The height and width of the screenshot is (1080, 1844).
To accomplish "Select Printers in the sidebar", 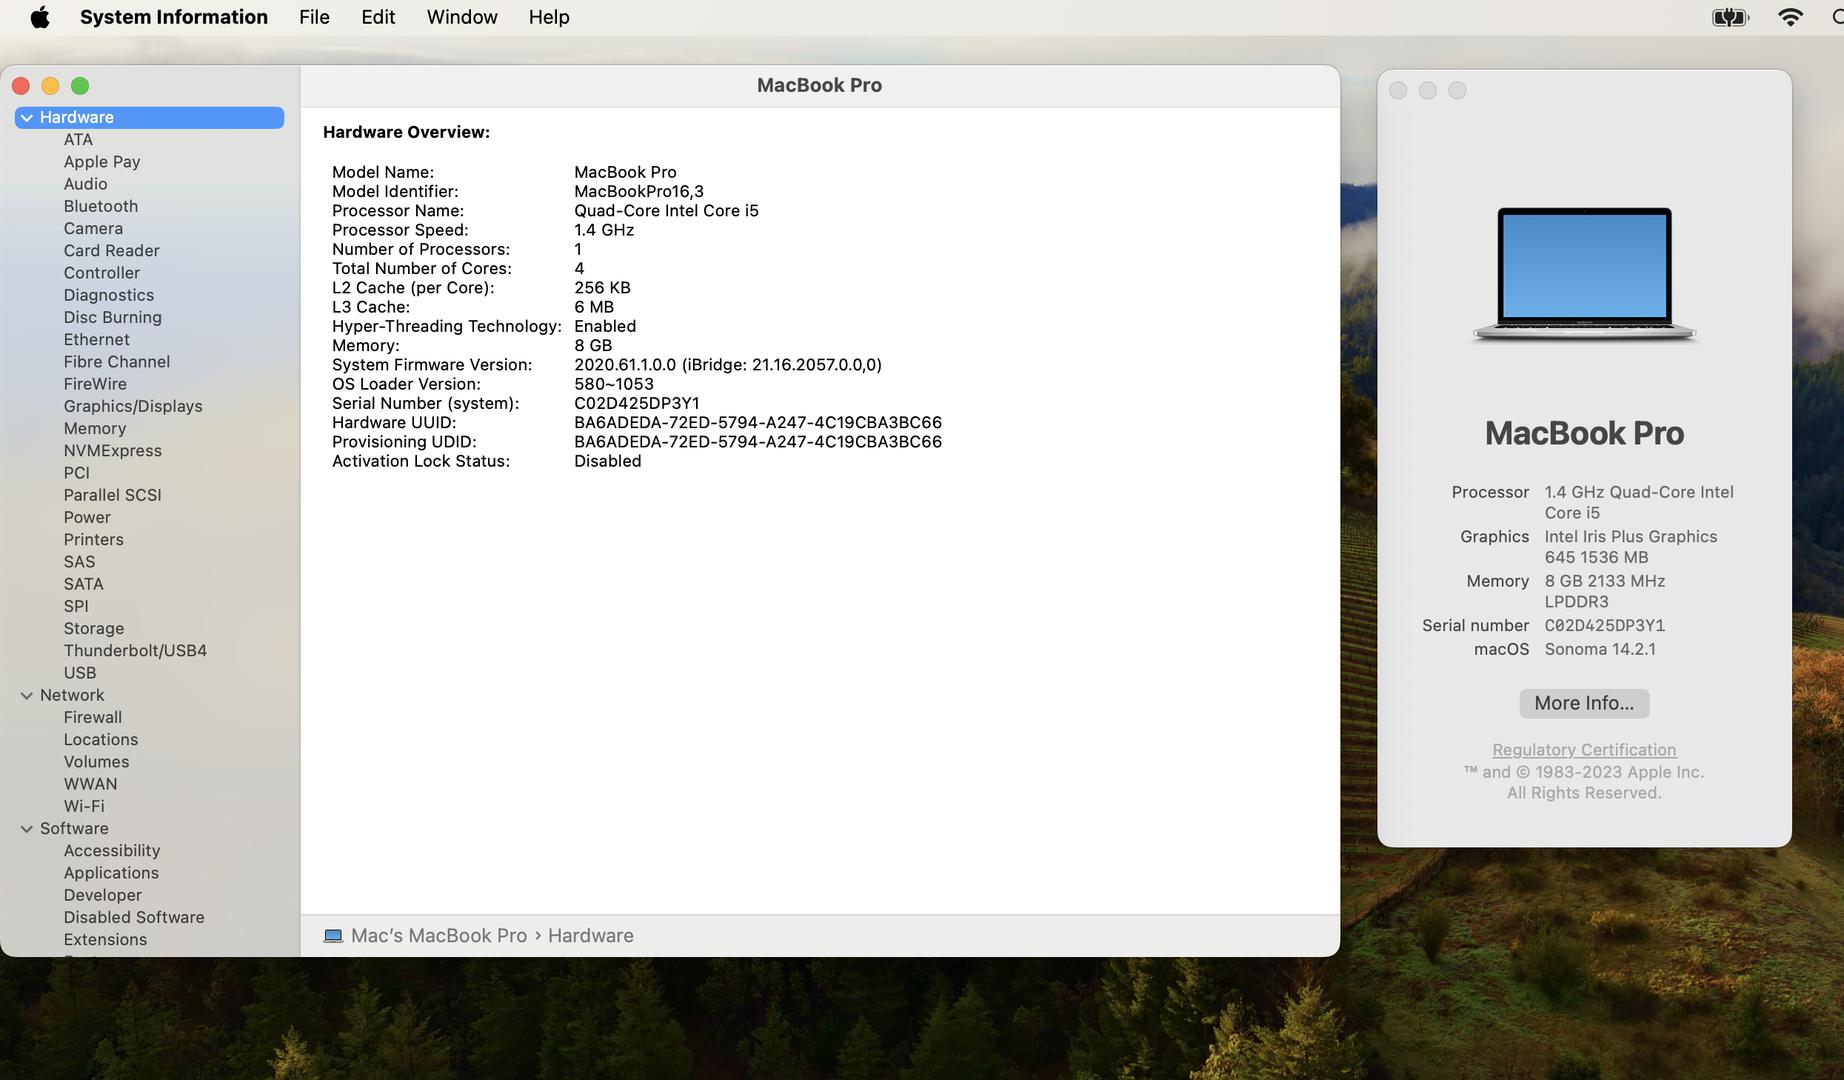I will pos(94,540).
